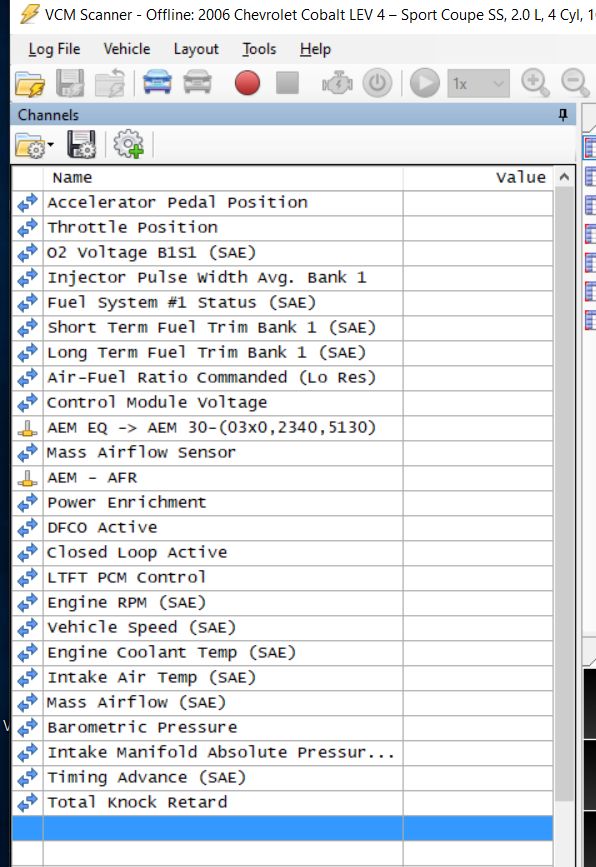Click arrow icon beside Engine RPM (SAE)
The width and height of the screenshot is (596, 867).
click(28, 602)
